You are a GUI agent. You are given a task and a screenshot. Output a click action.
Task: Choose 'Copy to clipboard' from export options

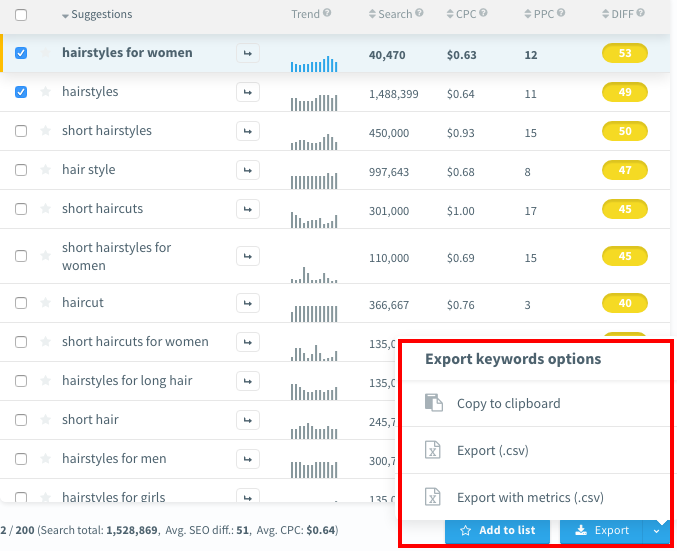point(508,403)
